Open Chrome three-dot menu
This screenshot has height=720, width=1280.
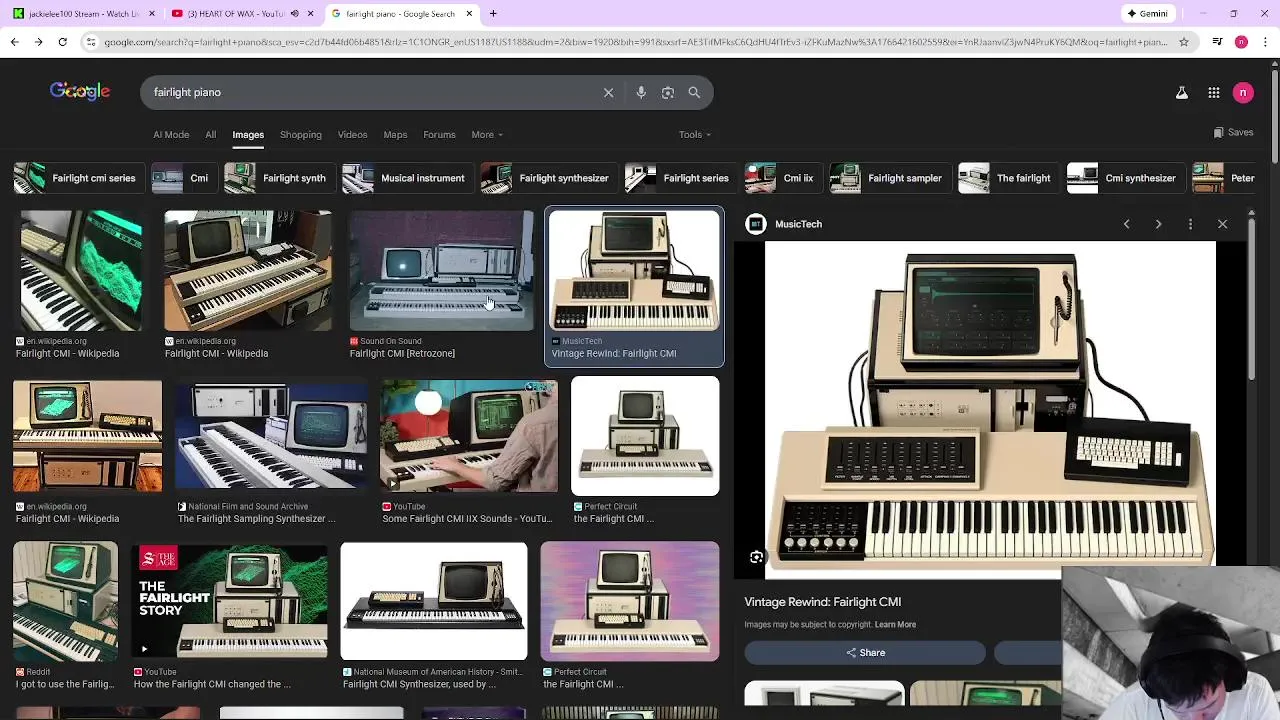(x=1265, y=42)
